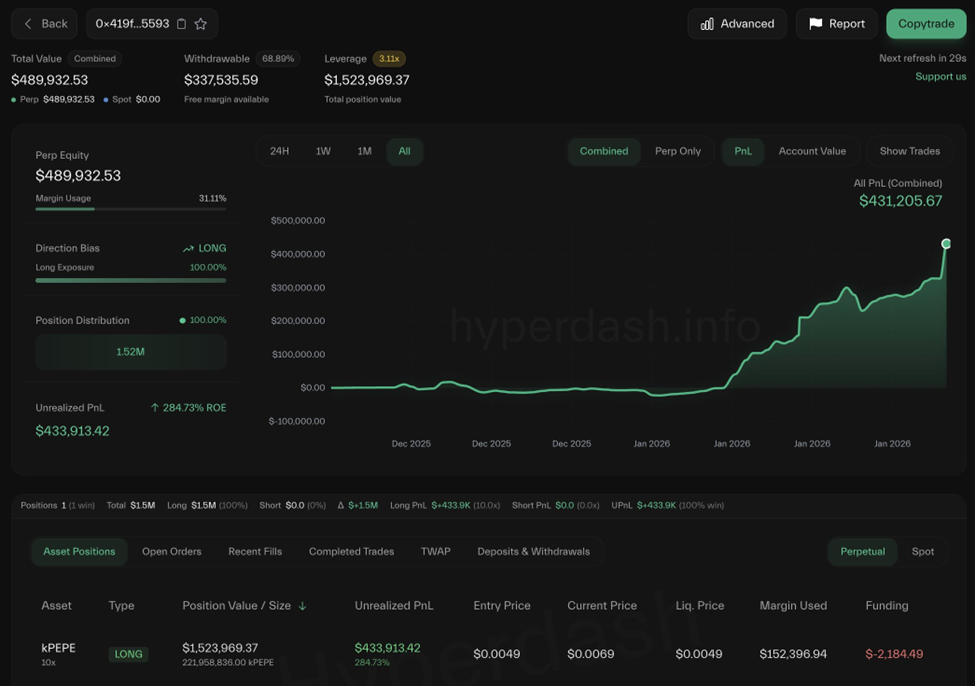Click the back arrow icon

[x=28, y=24]
